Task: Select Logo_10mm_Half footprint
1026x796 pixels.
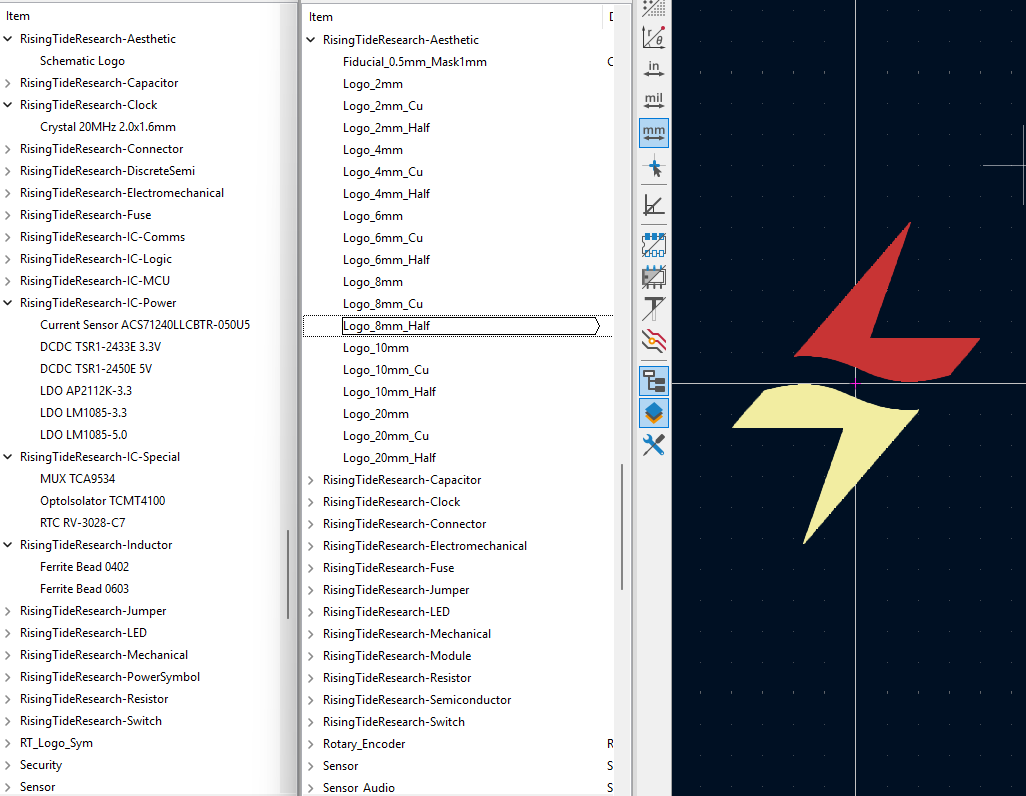Action: [x=389, y=391]
